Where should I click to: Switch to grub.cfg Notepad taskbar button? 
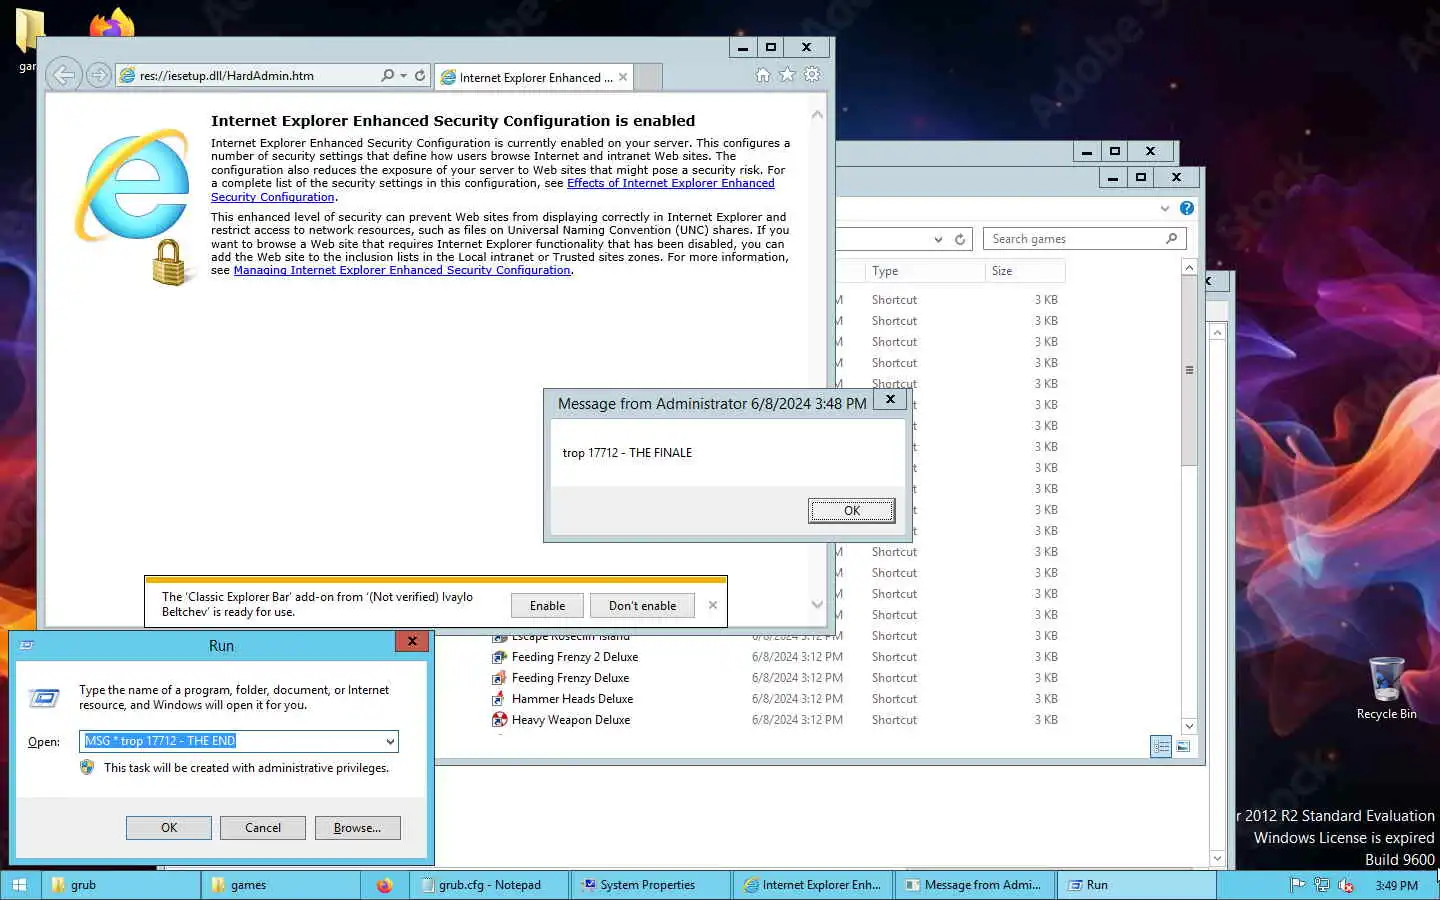pos(489,885)
